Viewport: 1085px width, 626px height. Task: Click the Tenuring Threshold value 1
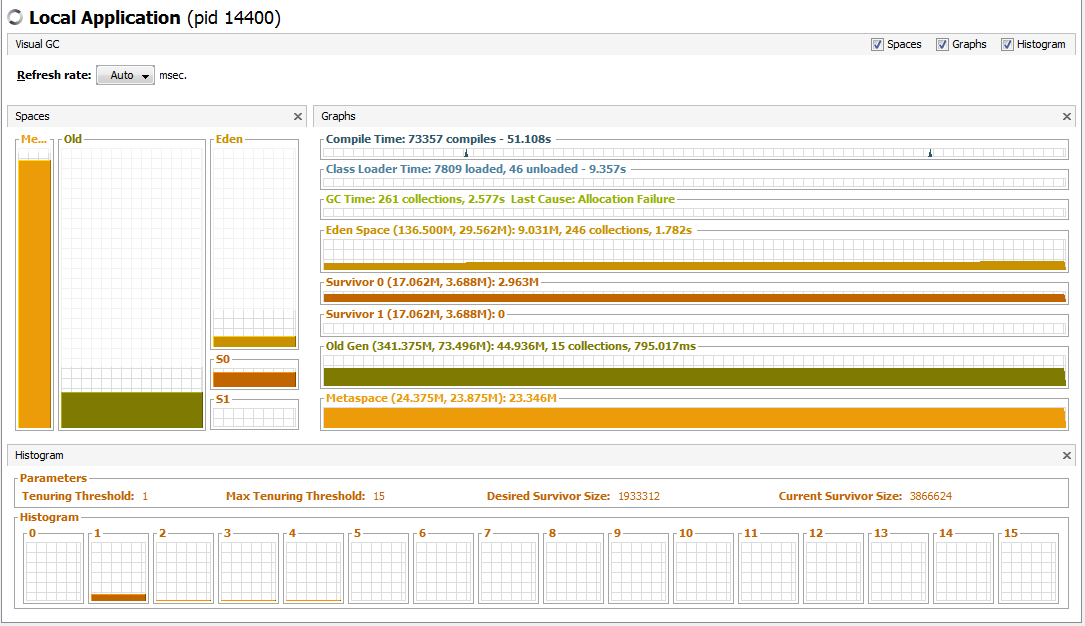click(x=145, y=496)
